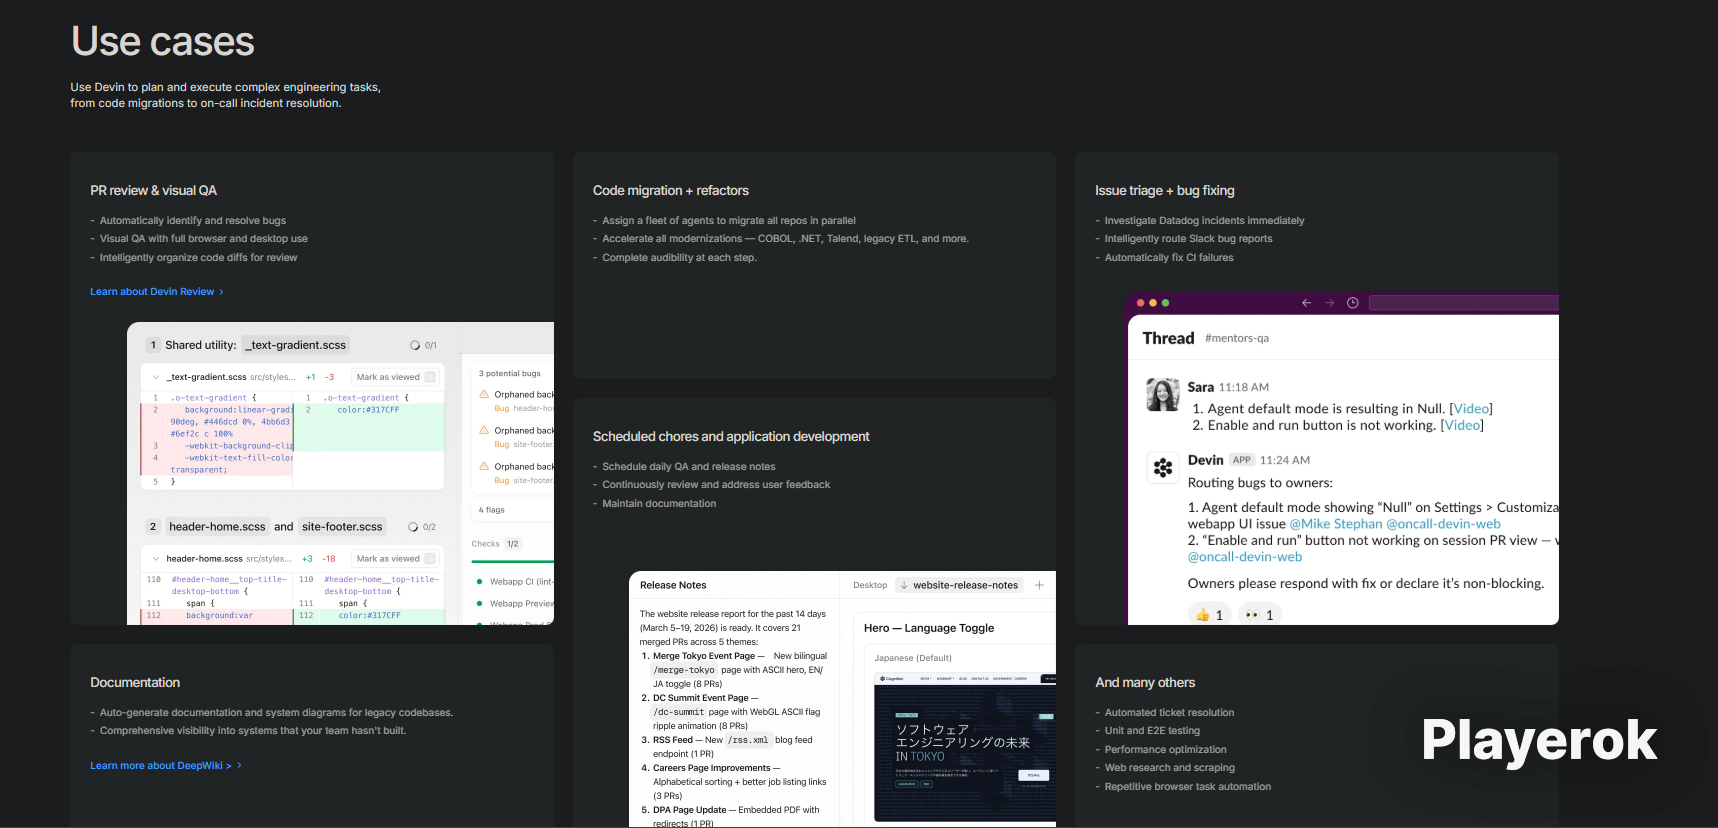Click the step 2 badge beside header-home.scss
The image size is (1718, 828).
pyautogui.click(x=153, y=527)
